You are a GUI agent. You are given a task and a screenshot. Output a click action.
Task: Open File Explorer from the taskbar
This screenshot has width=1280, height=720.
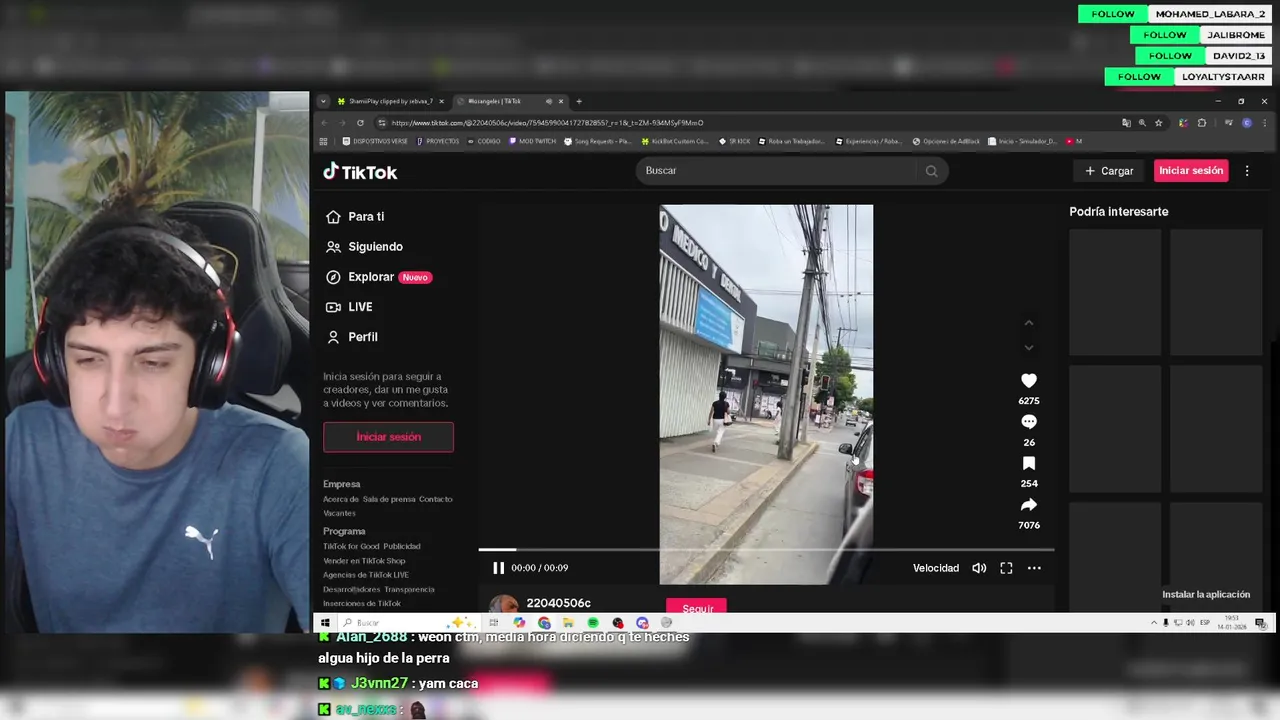coord(568,623)
